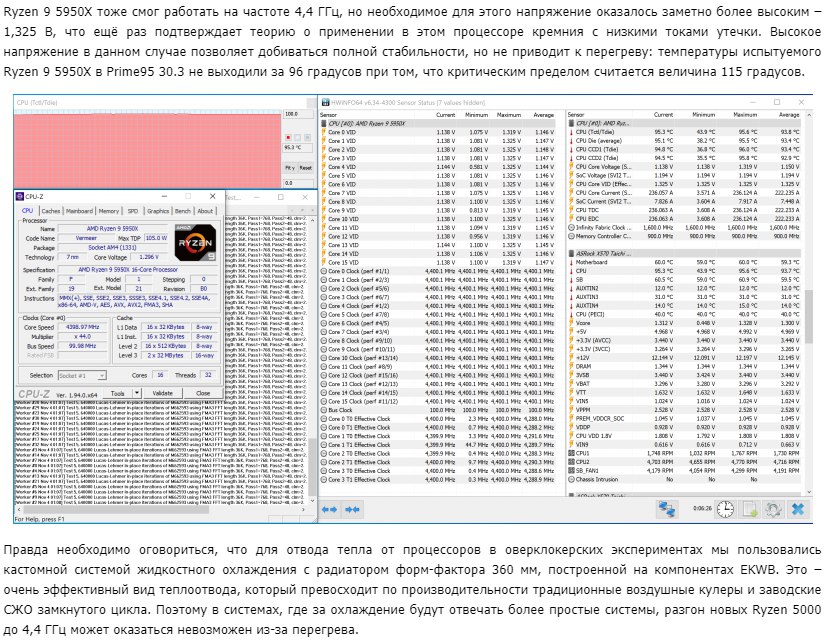Select the Core 1 T1 Effective Clock row

438,445
